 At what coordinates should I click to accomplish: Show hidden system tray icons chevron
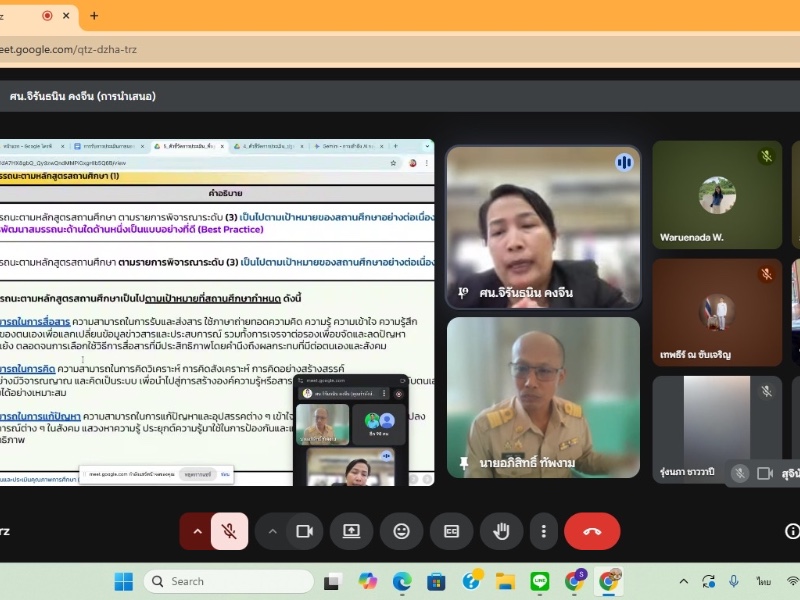click(684, 581)
